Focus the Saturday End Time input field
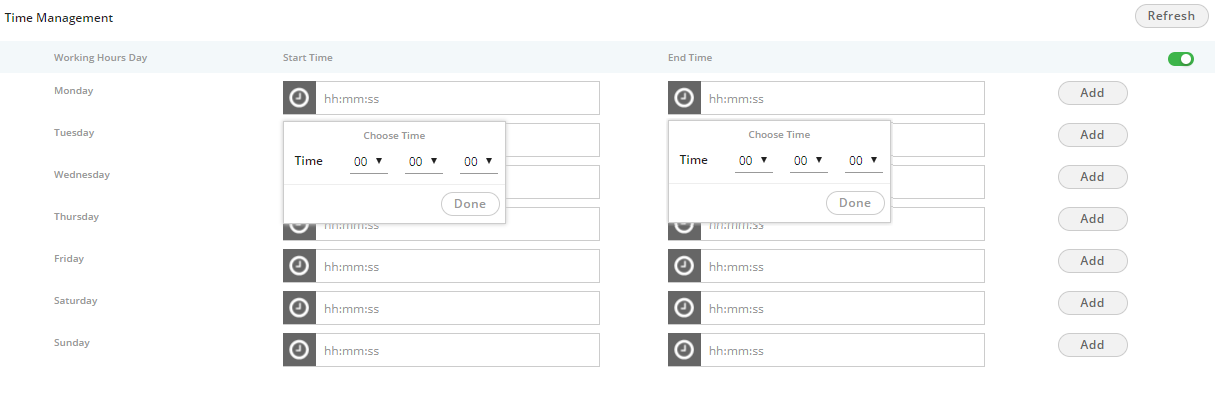Screen dimensions: 1215x396 [842, 308]
